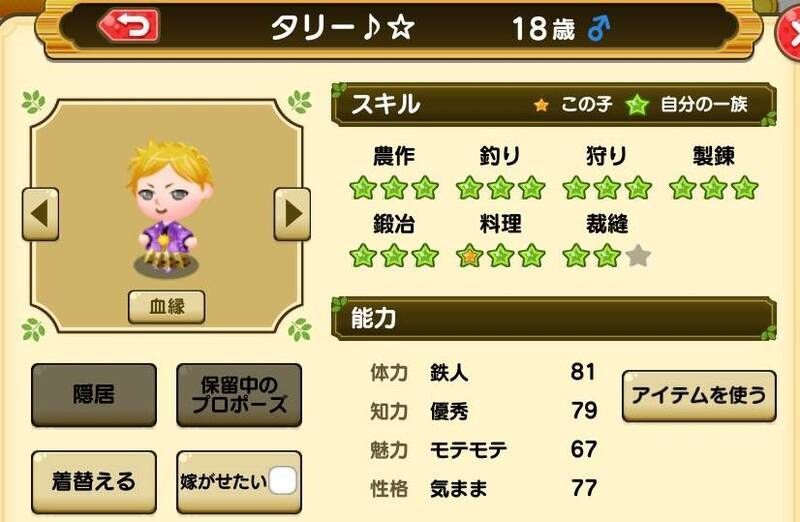Click the blue male gender symbol
This screenshot has height=522, width=800.
[598, 29]
